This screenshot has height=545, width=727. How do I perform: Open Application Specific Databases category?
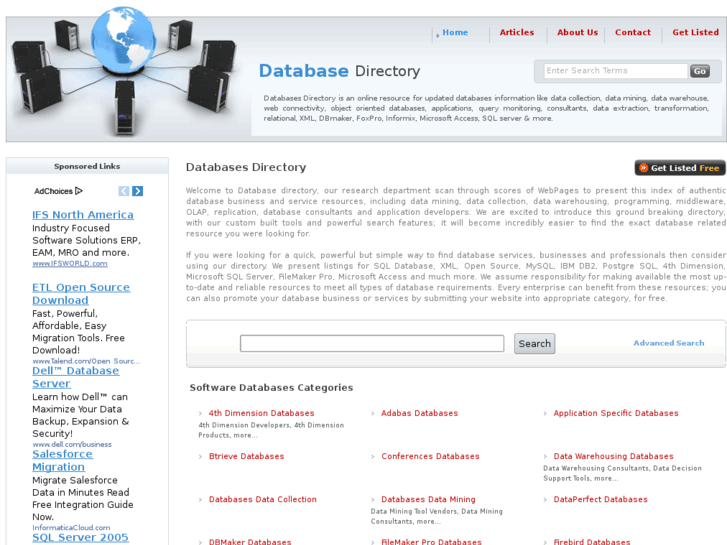[616, 413]
